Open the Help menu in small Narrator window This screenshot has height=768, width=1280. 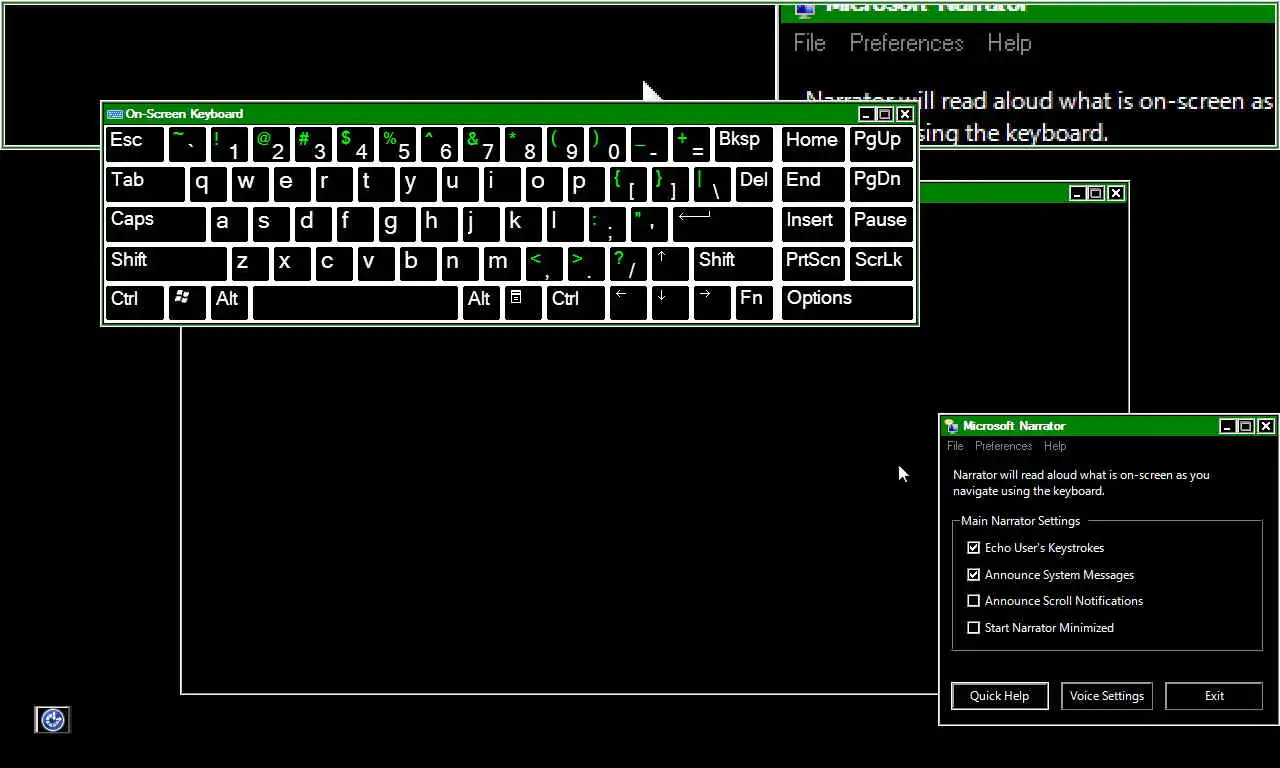coord(1055,446)
